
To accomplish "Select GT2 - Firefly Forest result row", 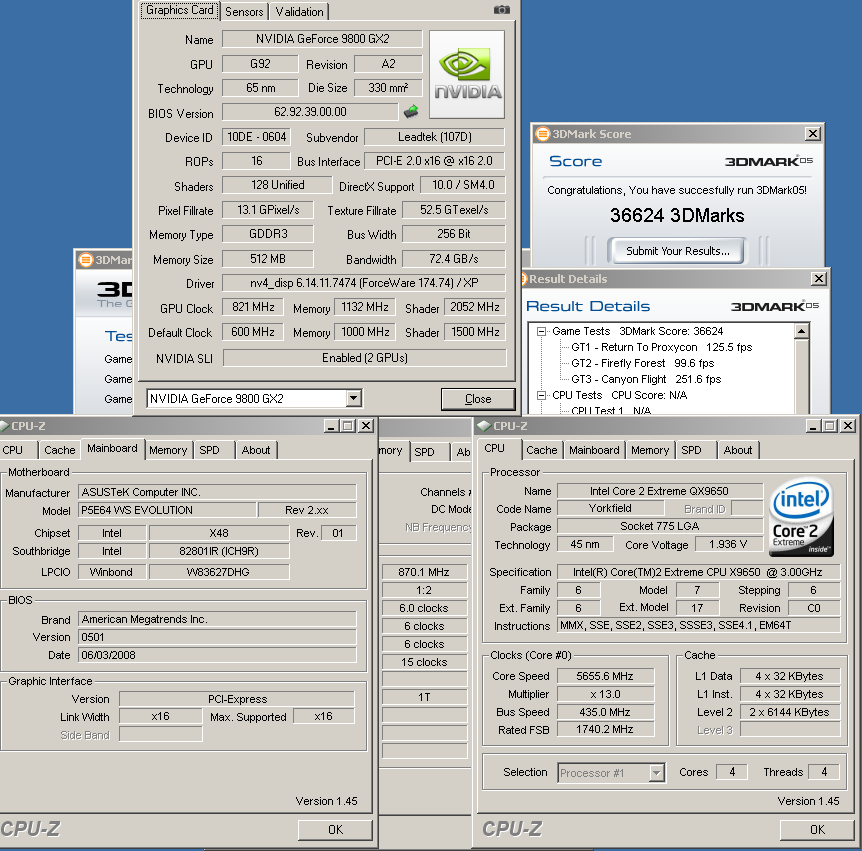I will coord(643,363).
